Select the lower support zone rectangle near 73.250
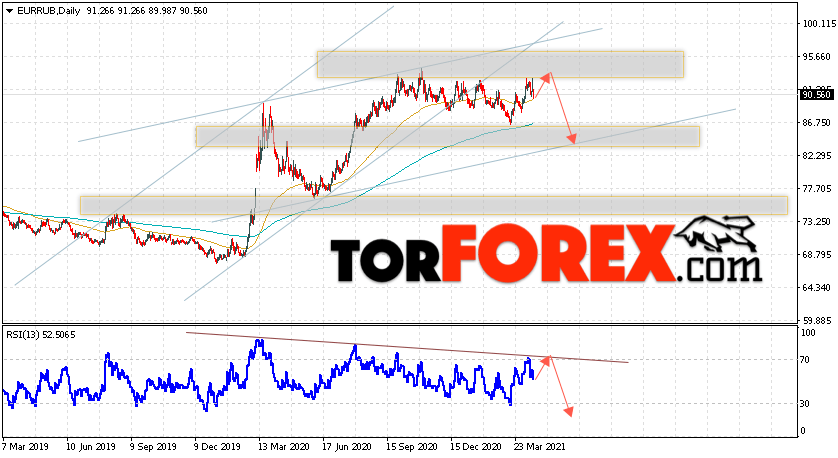Screen dimensions: 838x458 pyautogui.click(x=434, y=206)
